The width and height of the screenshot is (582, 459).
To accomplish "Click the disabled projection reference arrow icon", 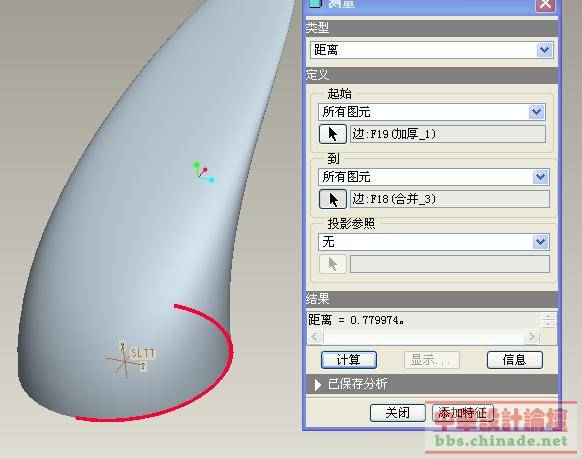I will 333,264.
